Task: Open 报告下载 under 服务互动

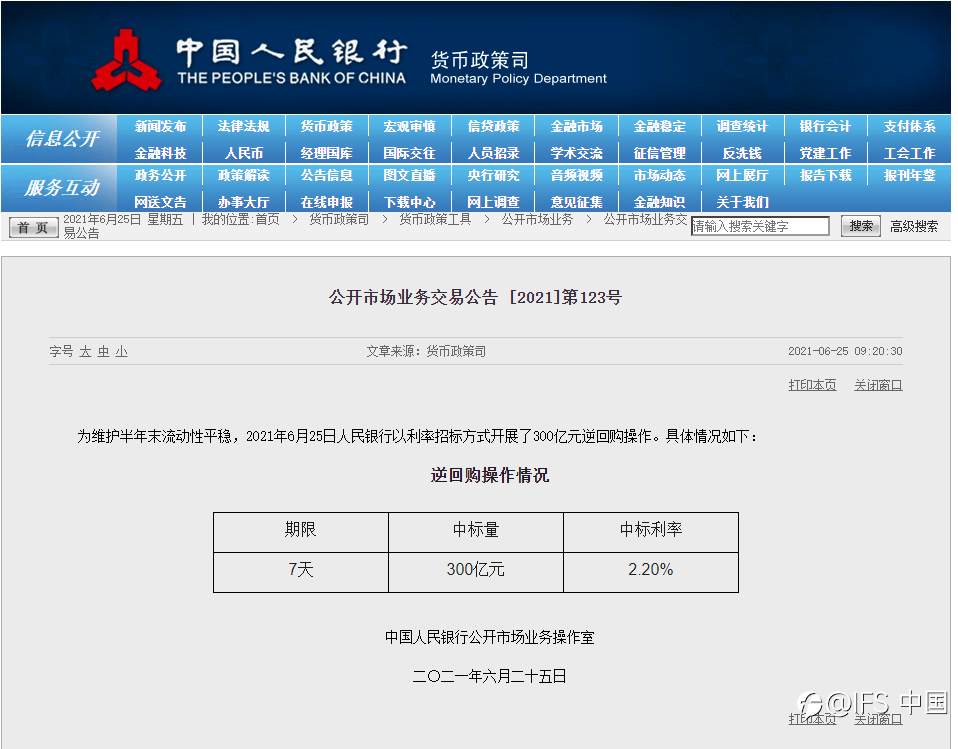Action: [x=825, y=175]
